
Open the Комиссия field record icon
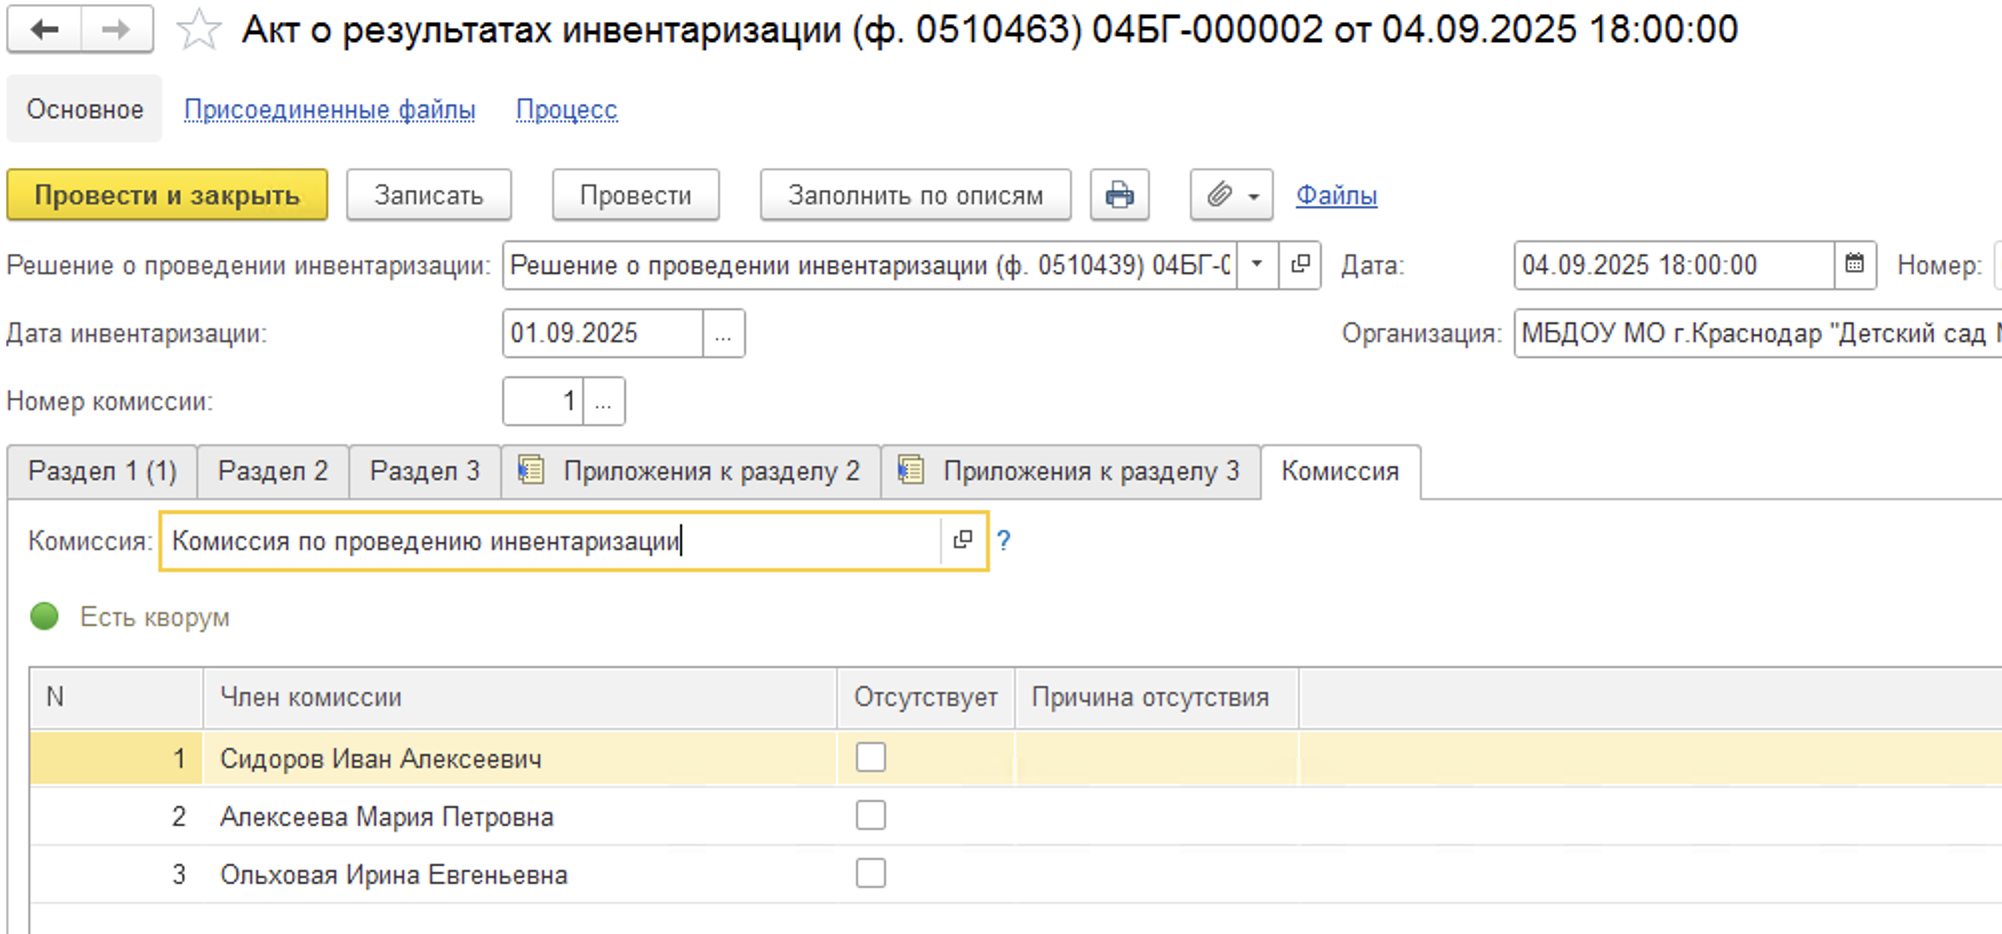click(963, 540)
